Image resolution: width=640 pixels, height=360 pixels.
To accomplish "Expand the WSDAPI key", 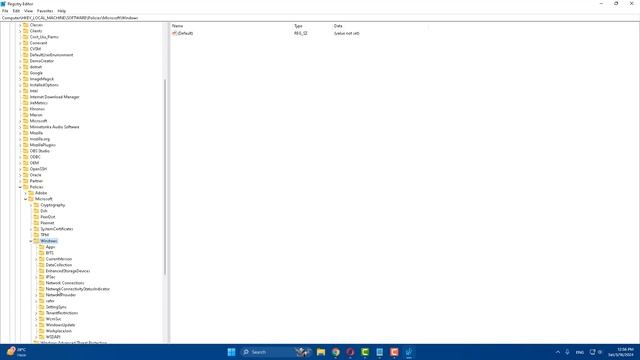I will tap(36, 337).
